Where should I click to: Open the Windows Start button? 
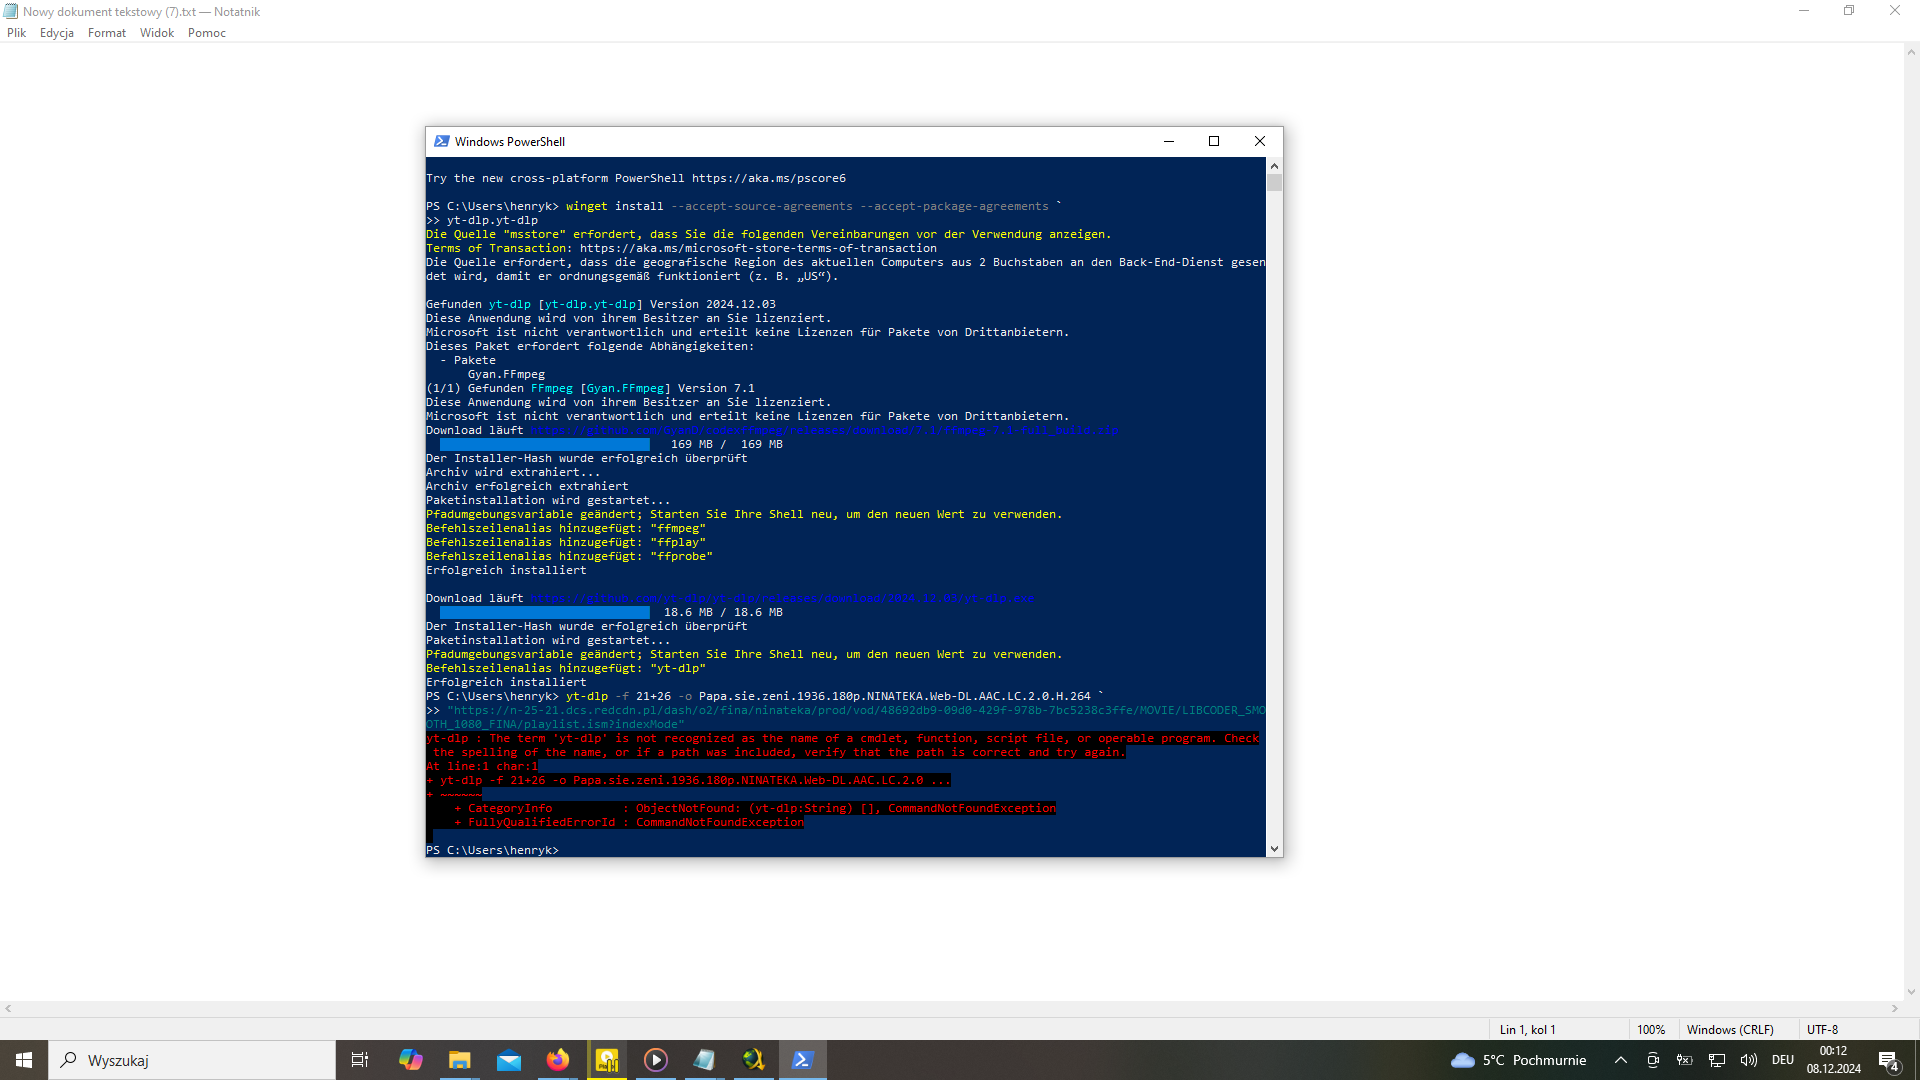[24, 1060]
